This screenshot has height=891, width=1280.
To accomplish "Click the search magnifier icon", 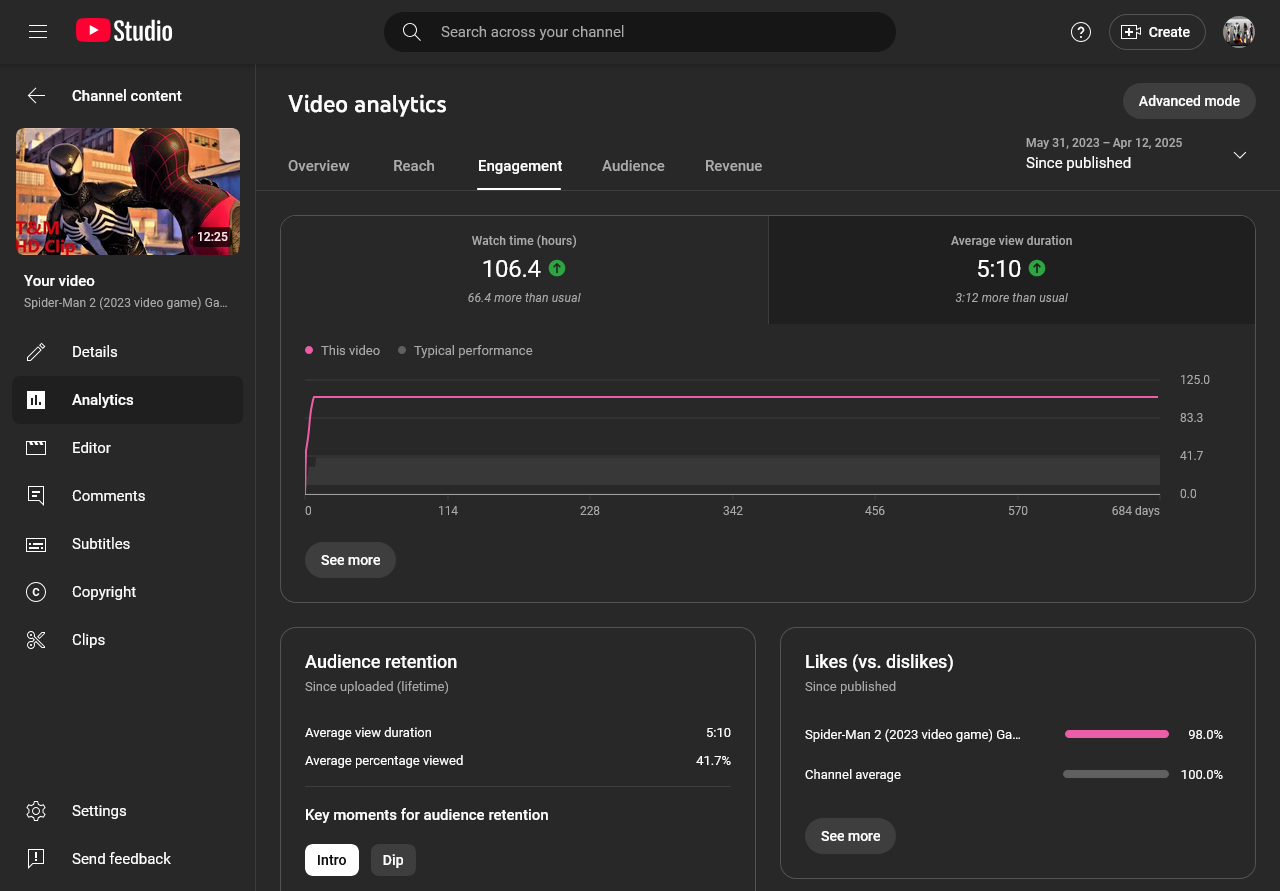I will coord(411,32).
